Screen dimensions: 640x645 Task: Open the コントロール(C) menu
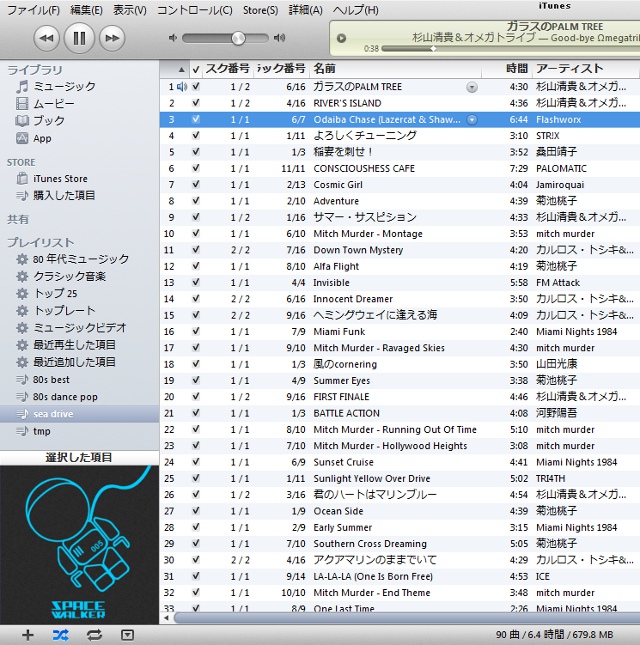click(x=195, y=10)
